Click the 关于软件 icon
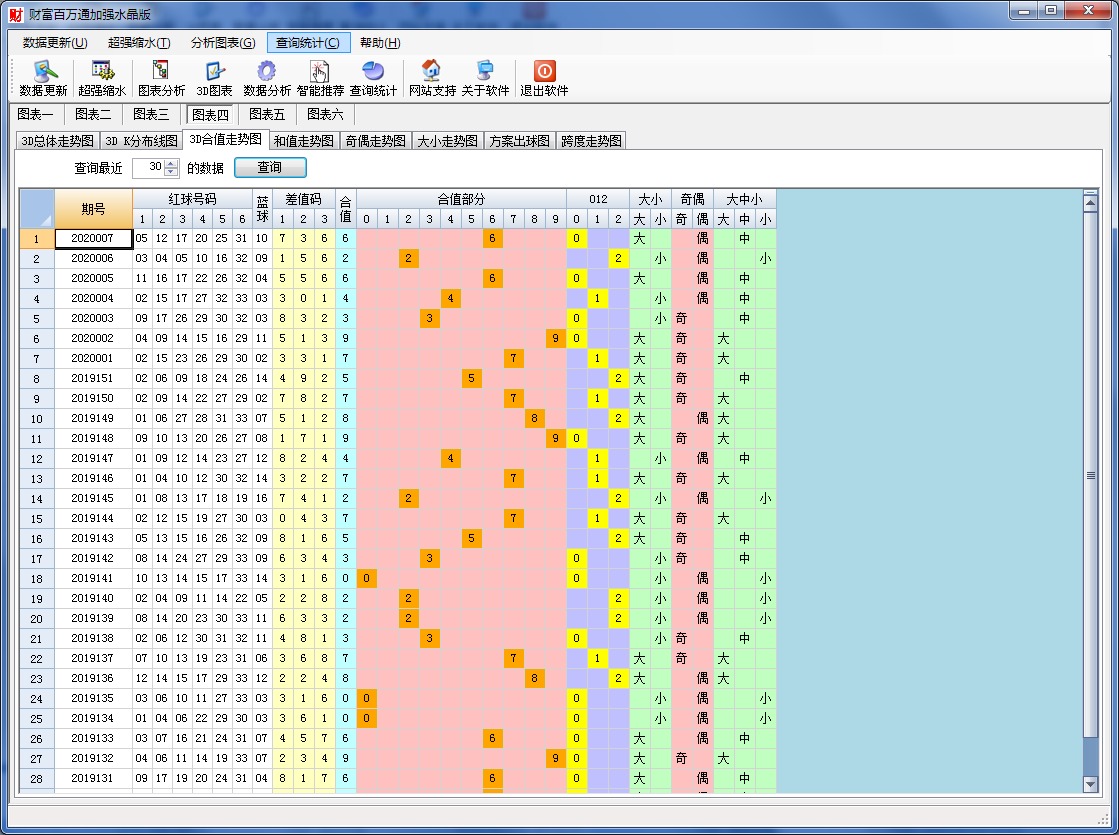The width and height of the screenshot is (1119, 835). [485, 72]
